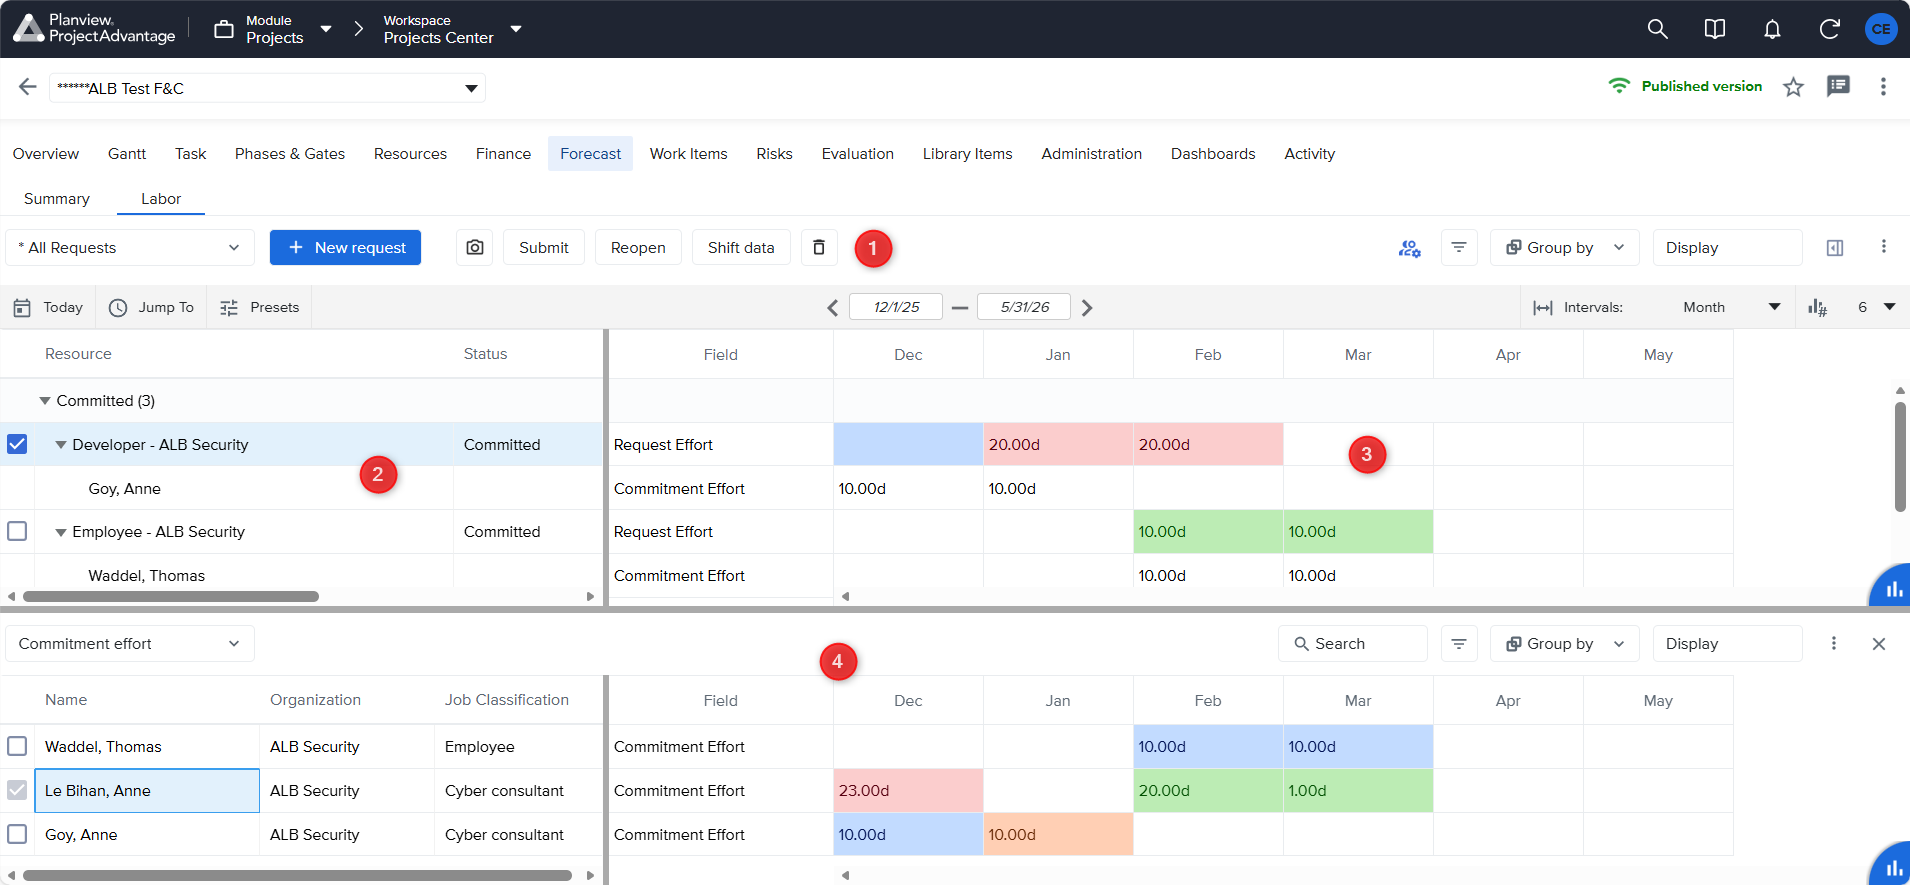Image resolution: width=1910 pixels, height=885 pixels.
Task: Open the Intervals Month dropdown
Action: click(x=1730, y=307)
